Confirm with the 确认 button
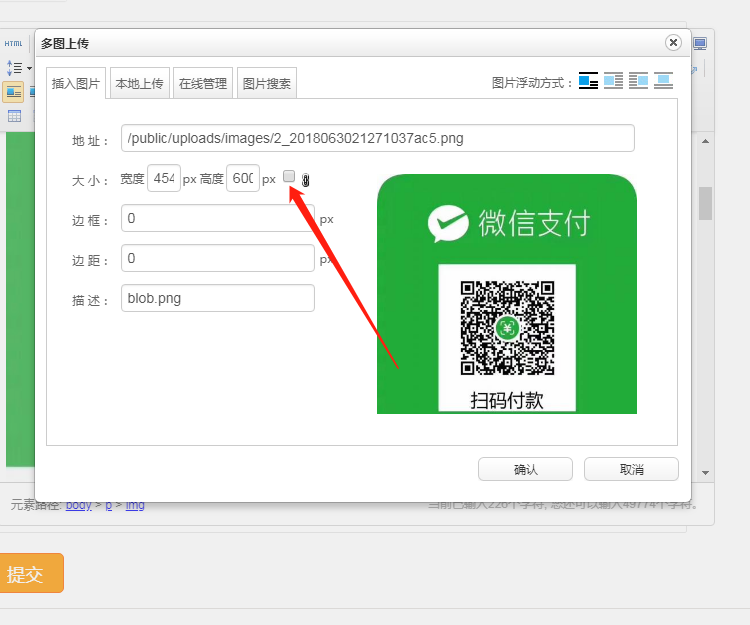 525,470
